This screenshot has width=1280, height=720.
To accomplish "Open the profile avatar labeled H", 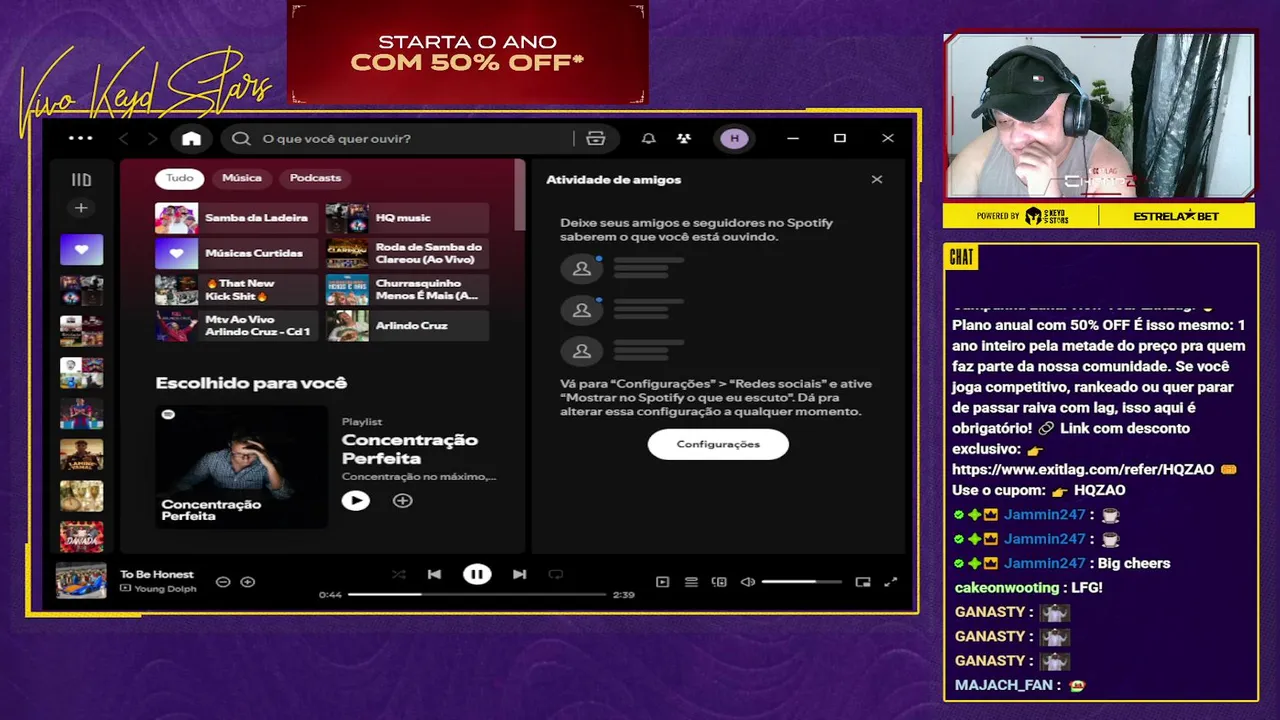I will [x=735, y=138].
